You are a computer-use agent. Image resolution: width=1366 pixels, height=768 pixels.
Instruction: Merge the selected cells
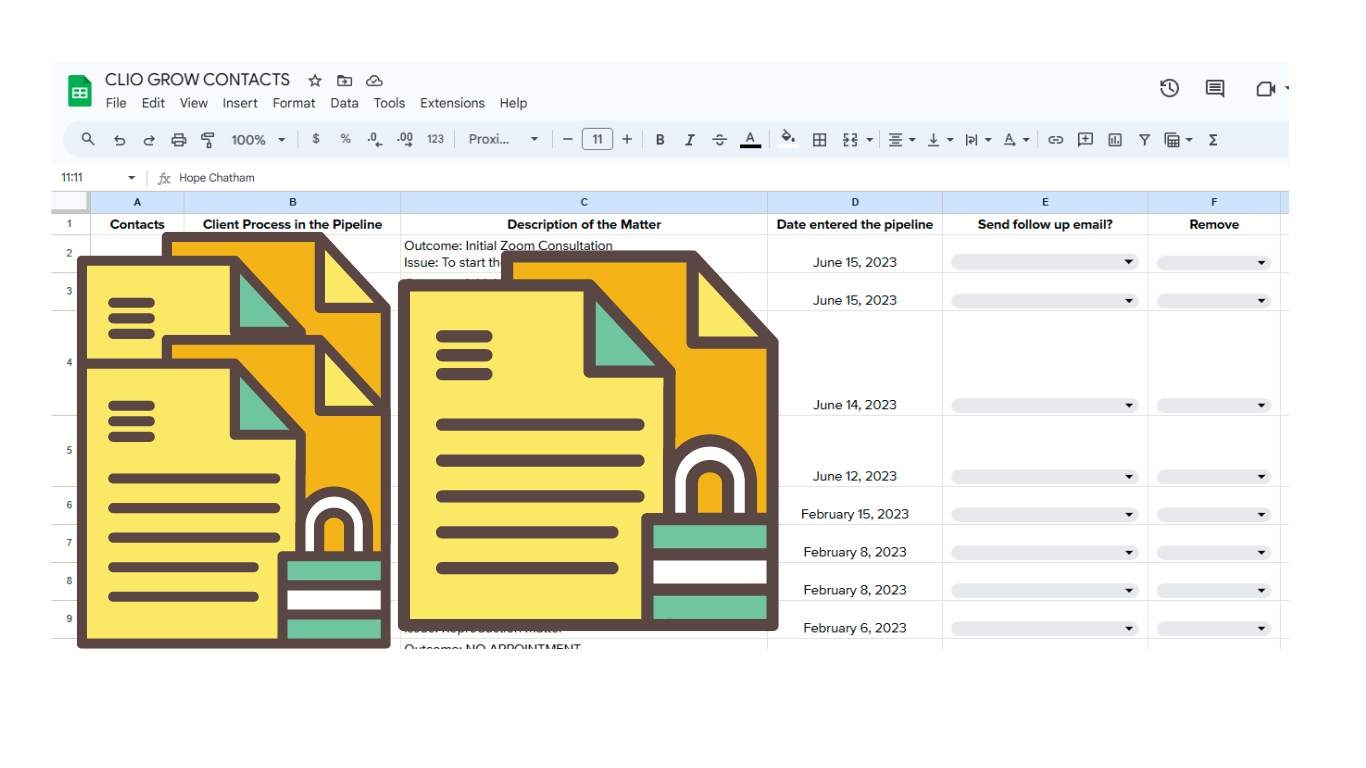coord(851,140)
